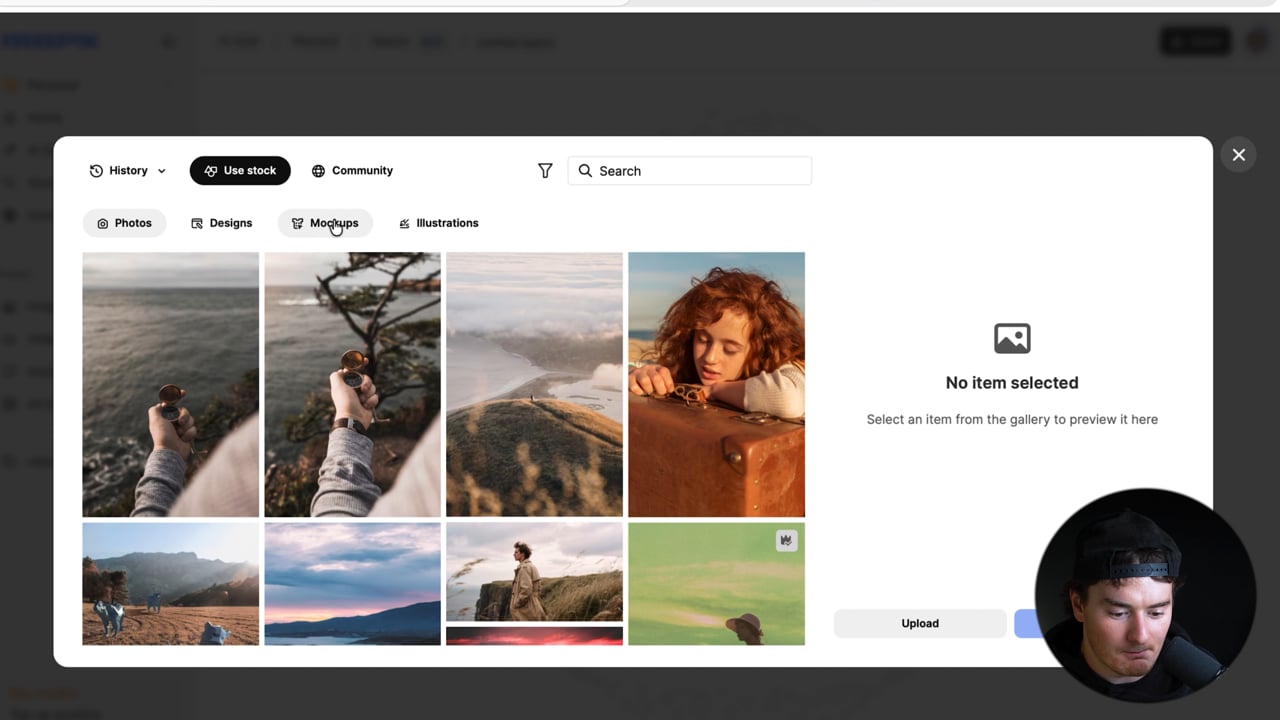The image size is (1280, 720).
Task: Choose the red-haired girl with suitcase photo
Action: coord(716,384)
